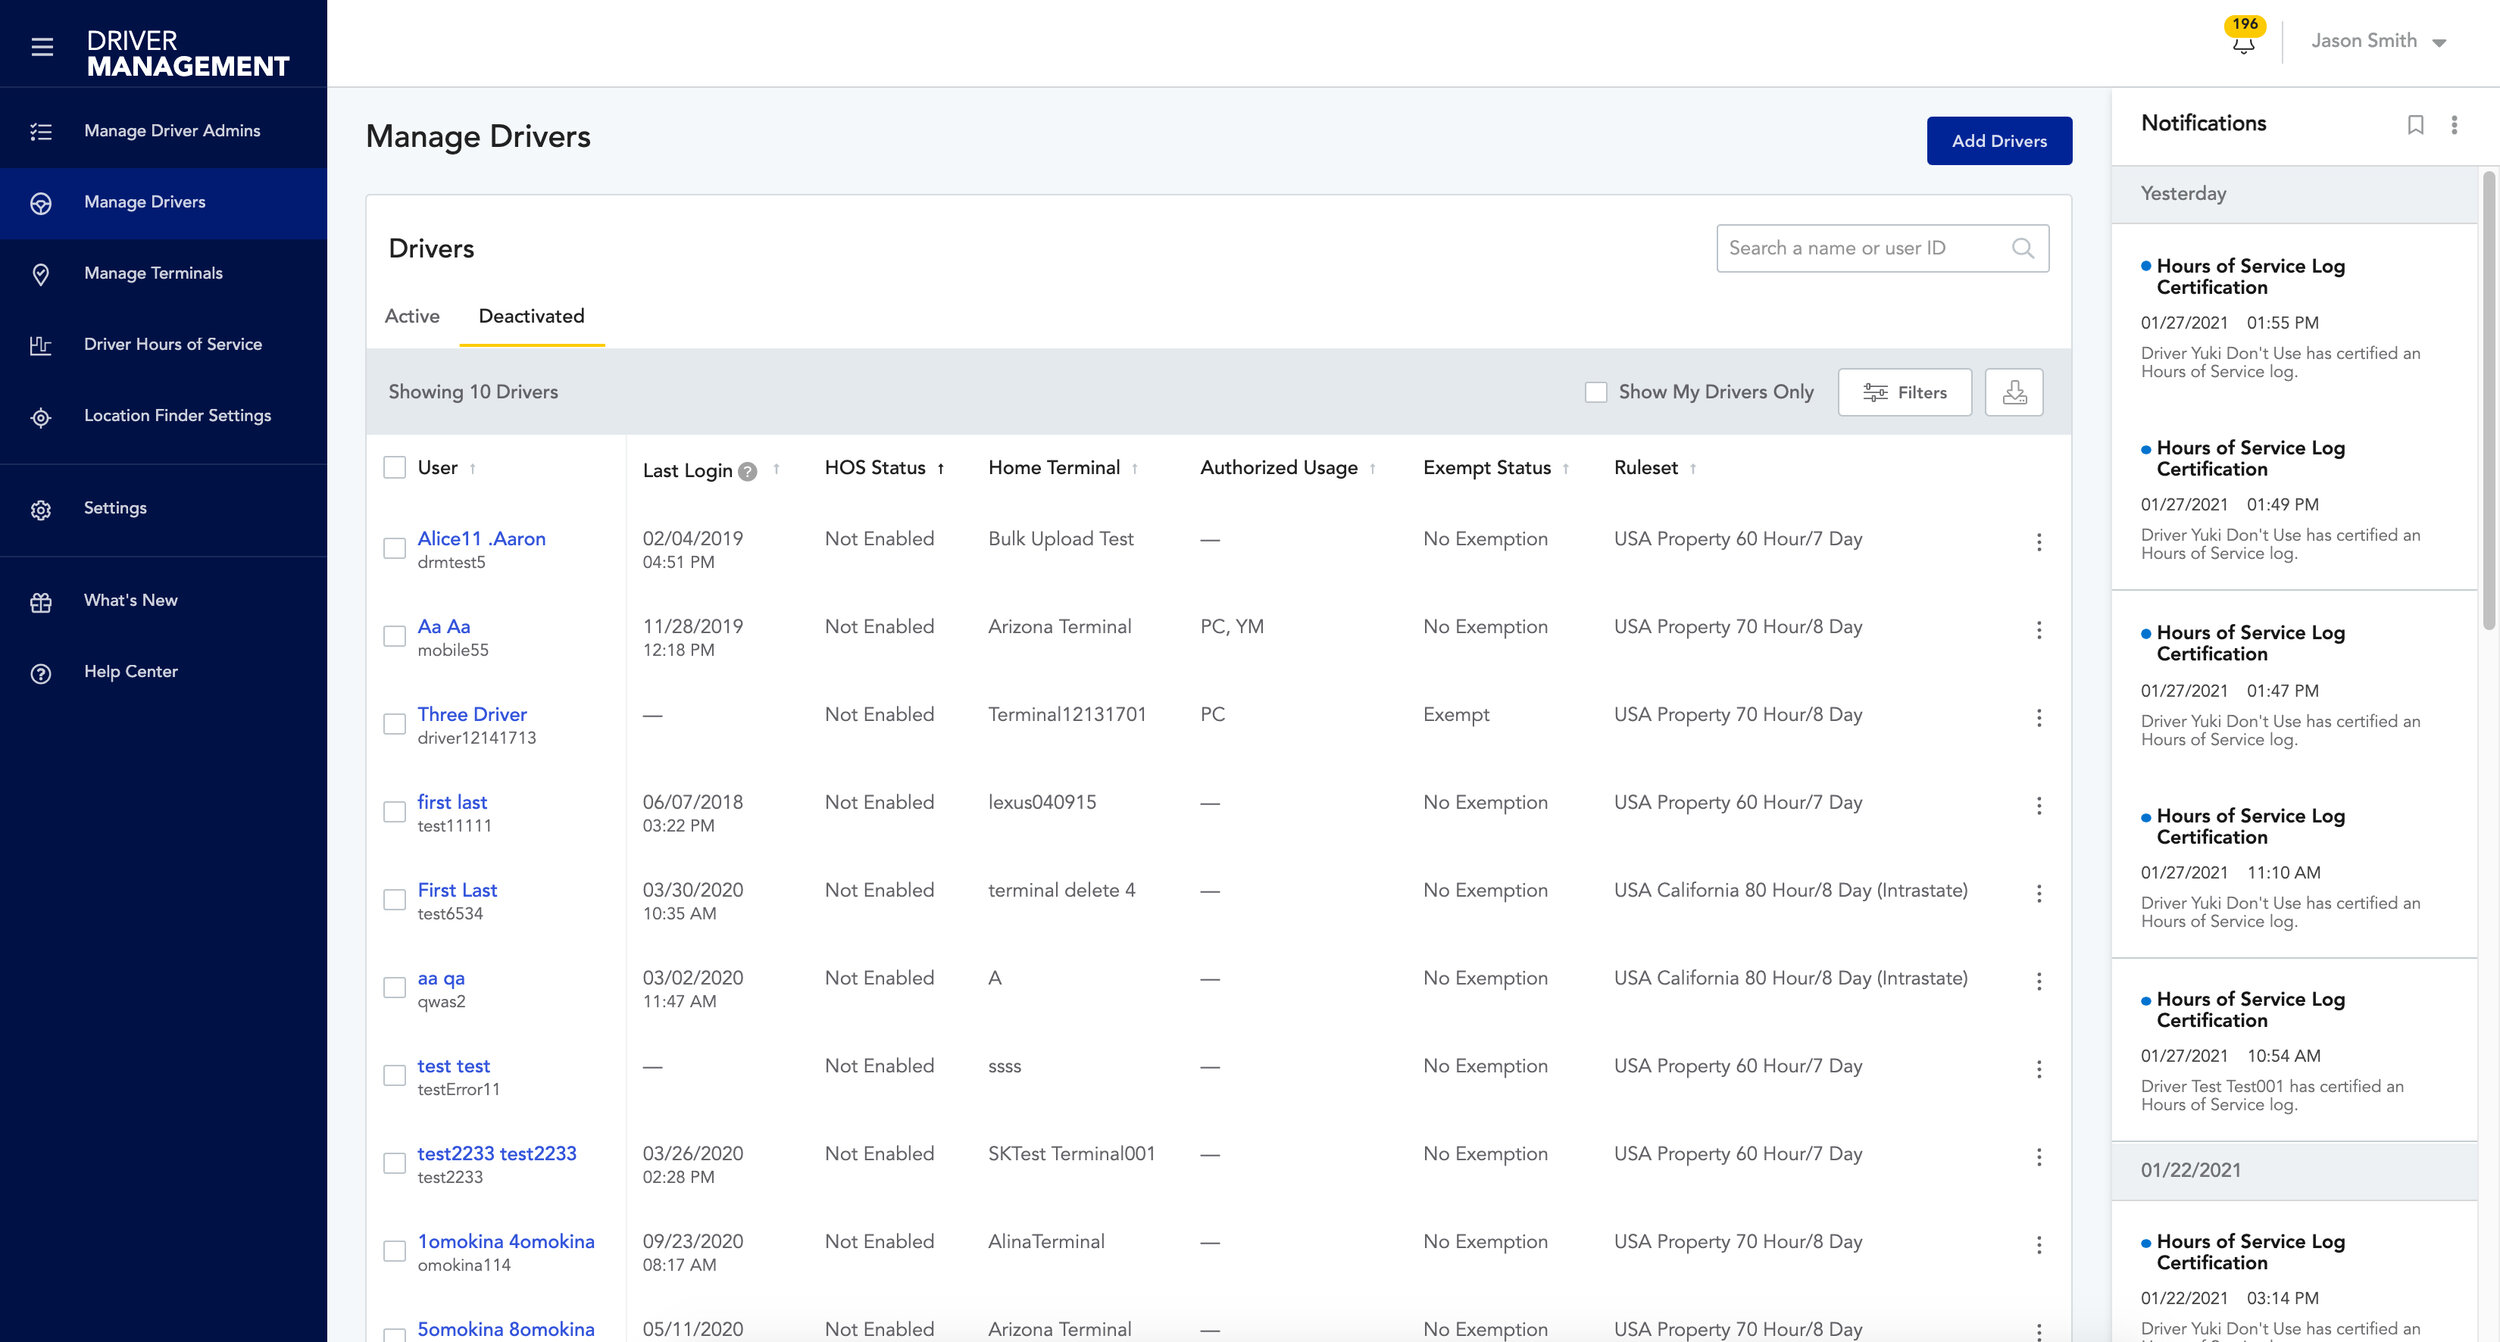The width and height of the screenshot is (2500, 1342).
Task: Open the Filters panel
Action: (1904, 392)
